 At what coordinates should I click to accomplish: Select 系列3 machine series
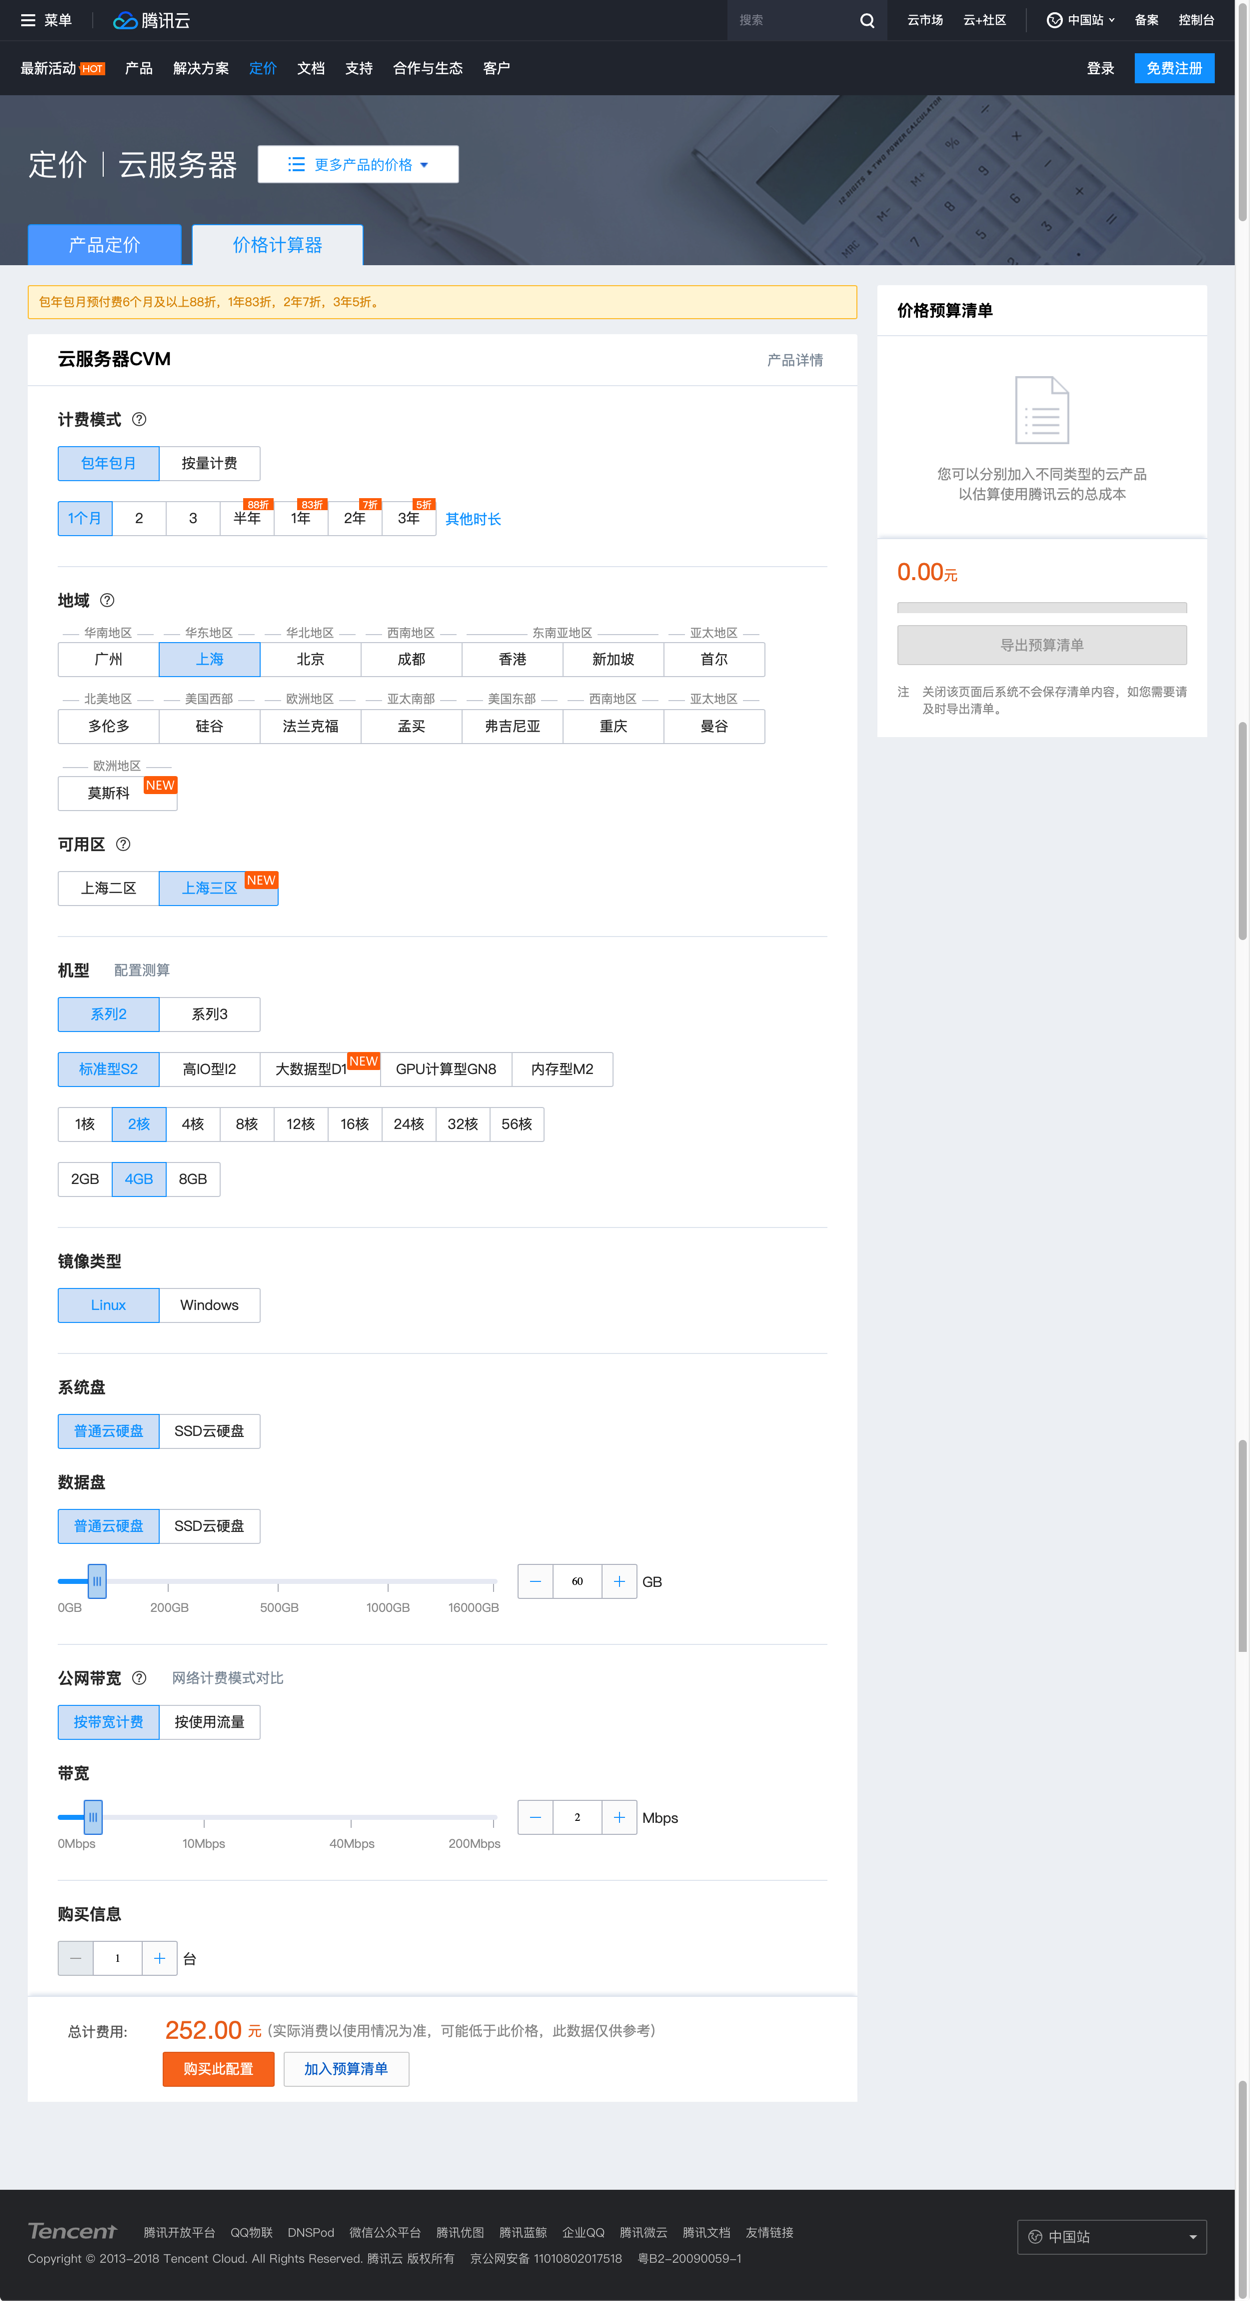tap(209, 1014)
